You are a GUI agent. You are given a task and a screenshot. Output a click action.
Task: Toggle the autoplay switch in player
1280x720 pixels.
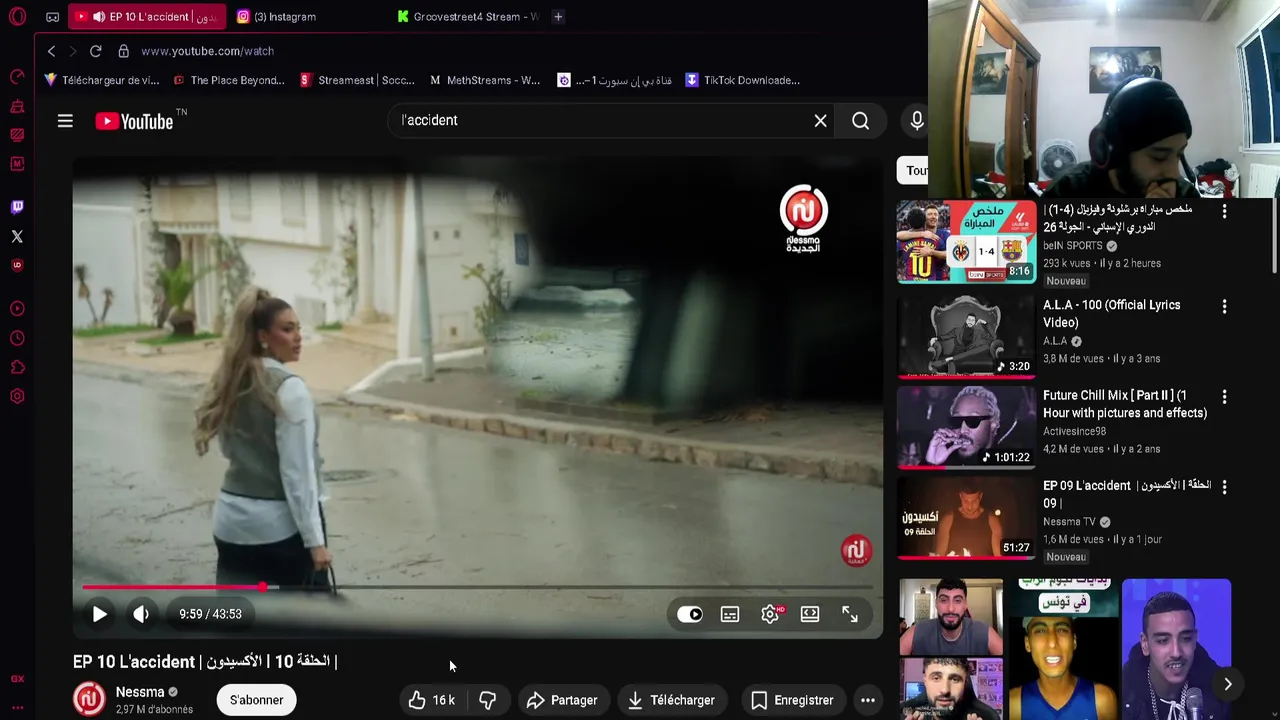(690, 614)
